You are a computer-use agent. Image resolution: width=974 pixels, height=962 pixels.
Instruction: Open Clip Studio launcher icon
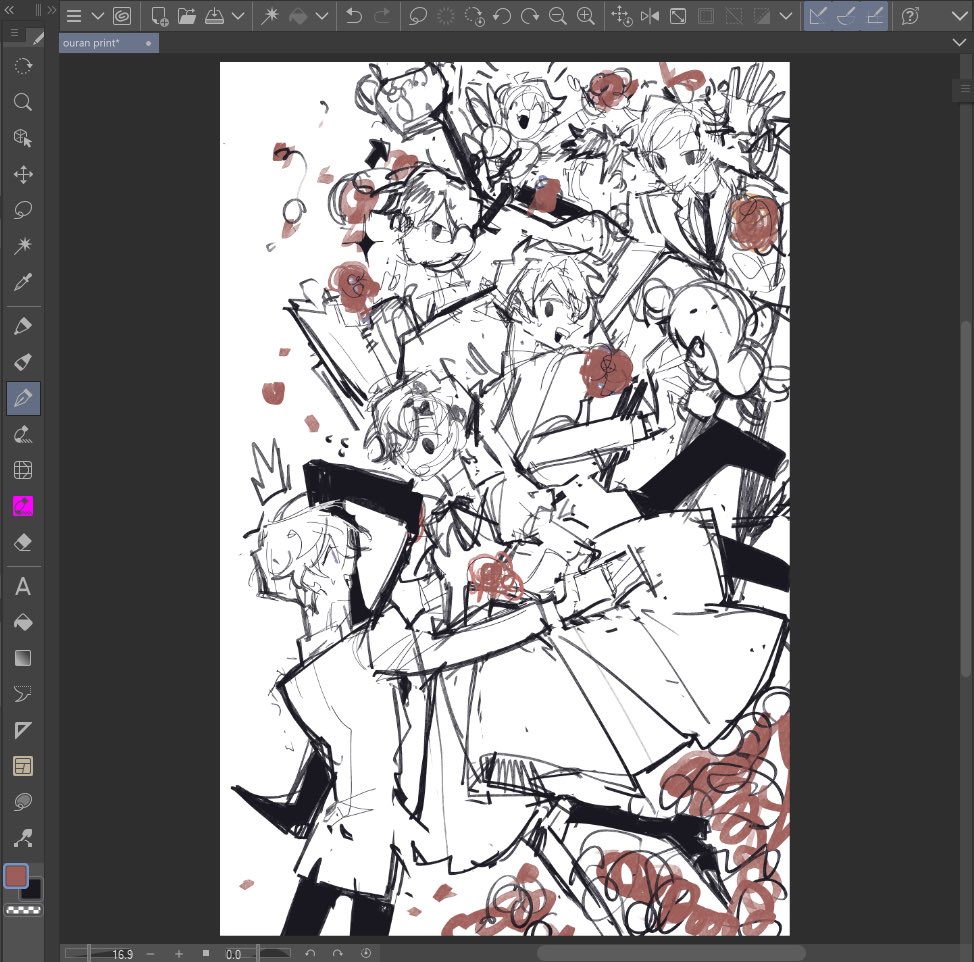point(122,16)
